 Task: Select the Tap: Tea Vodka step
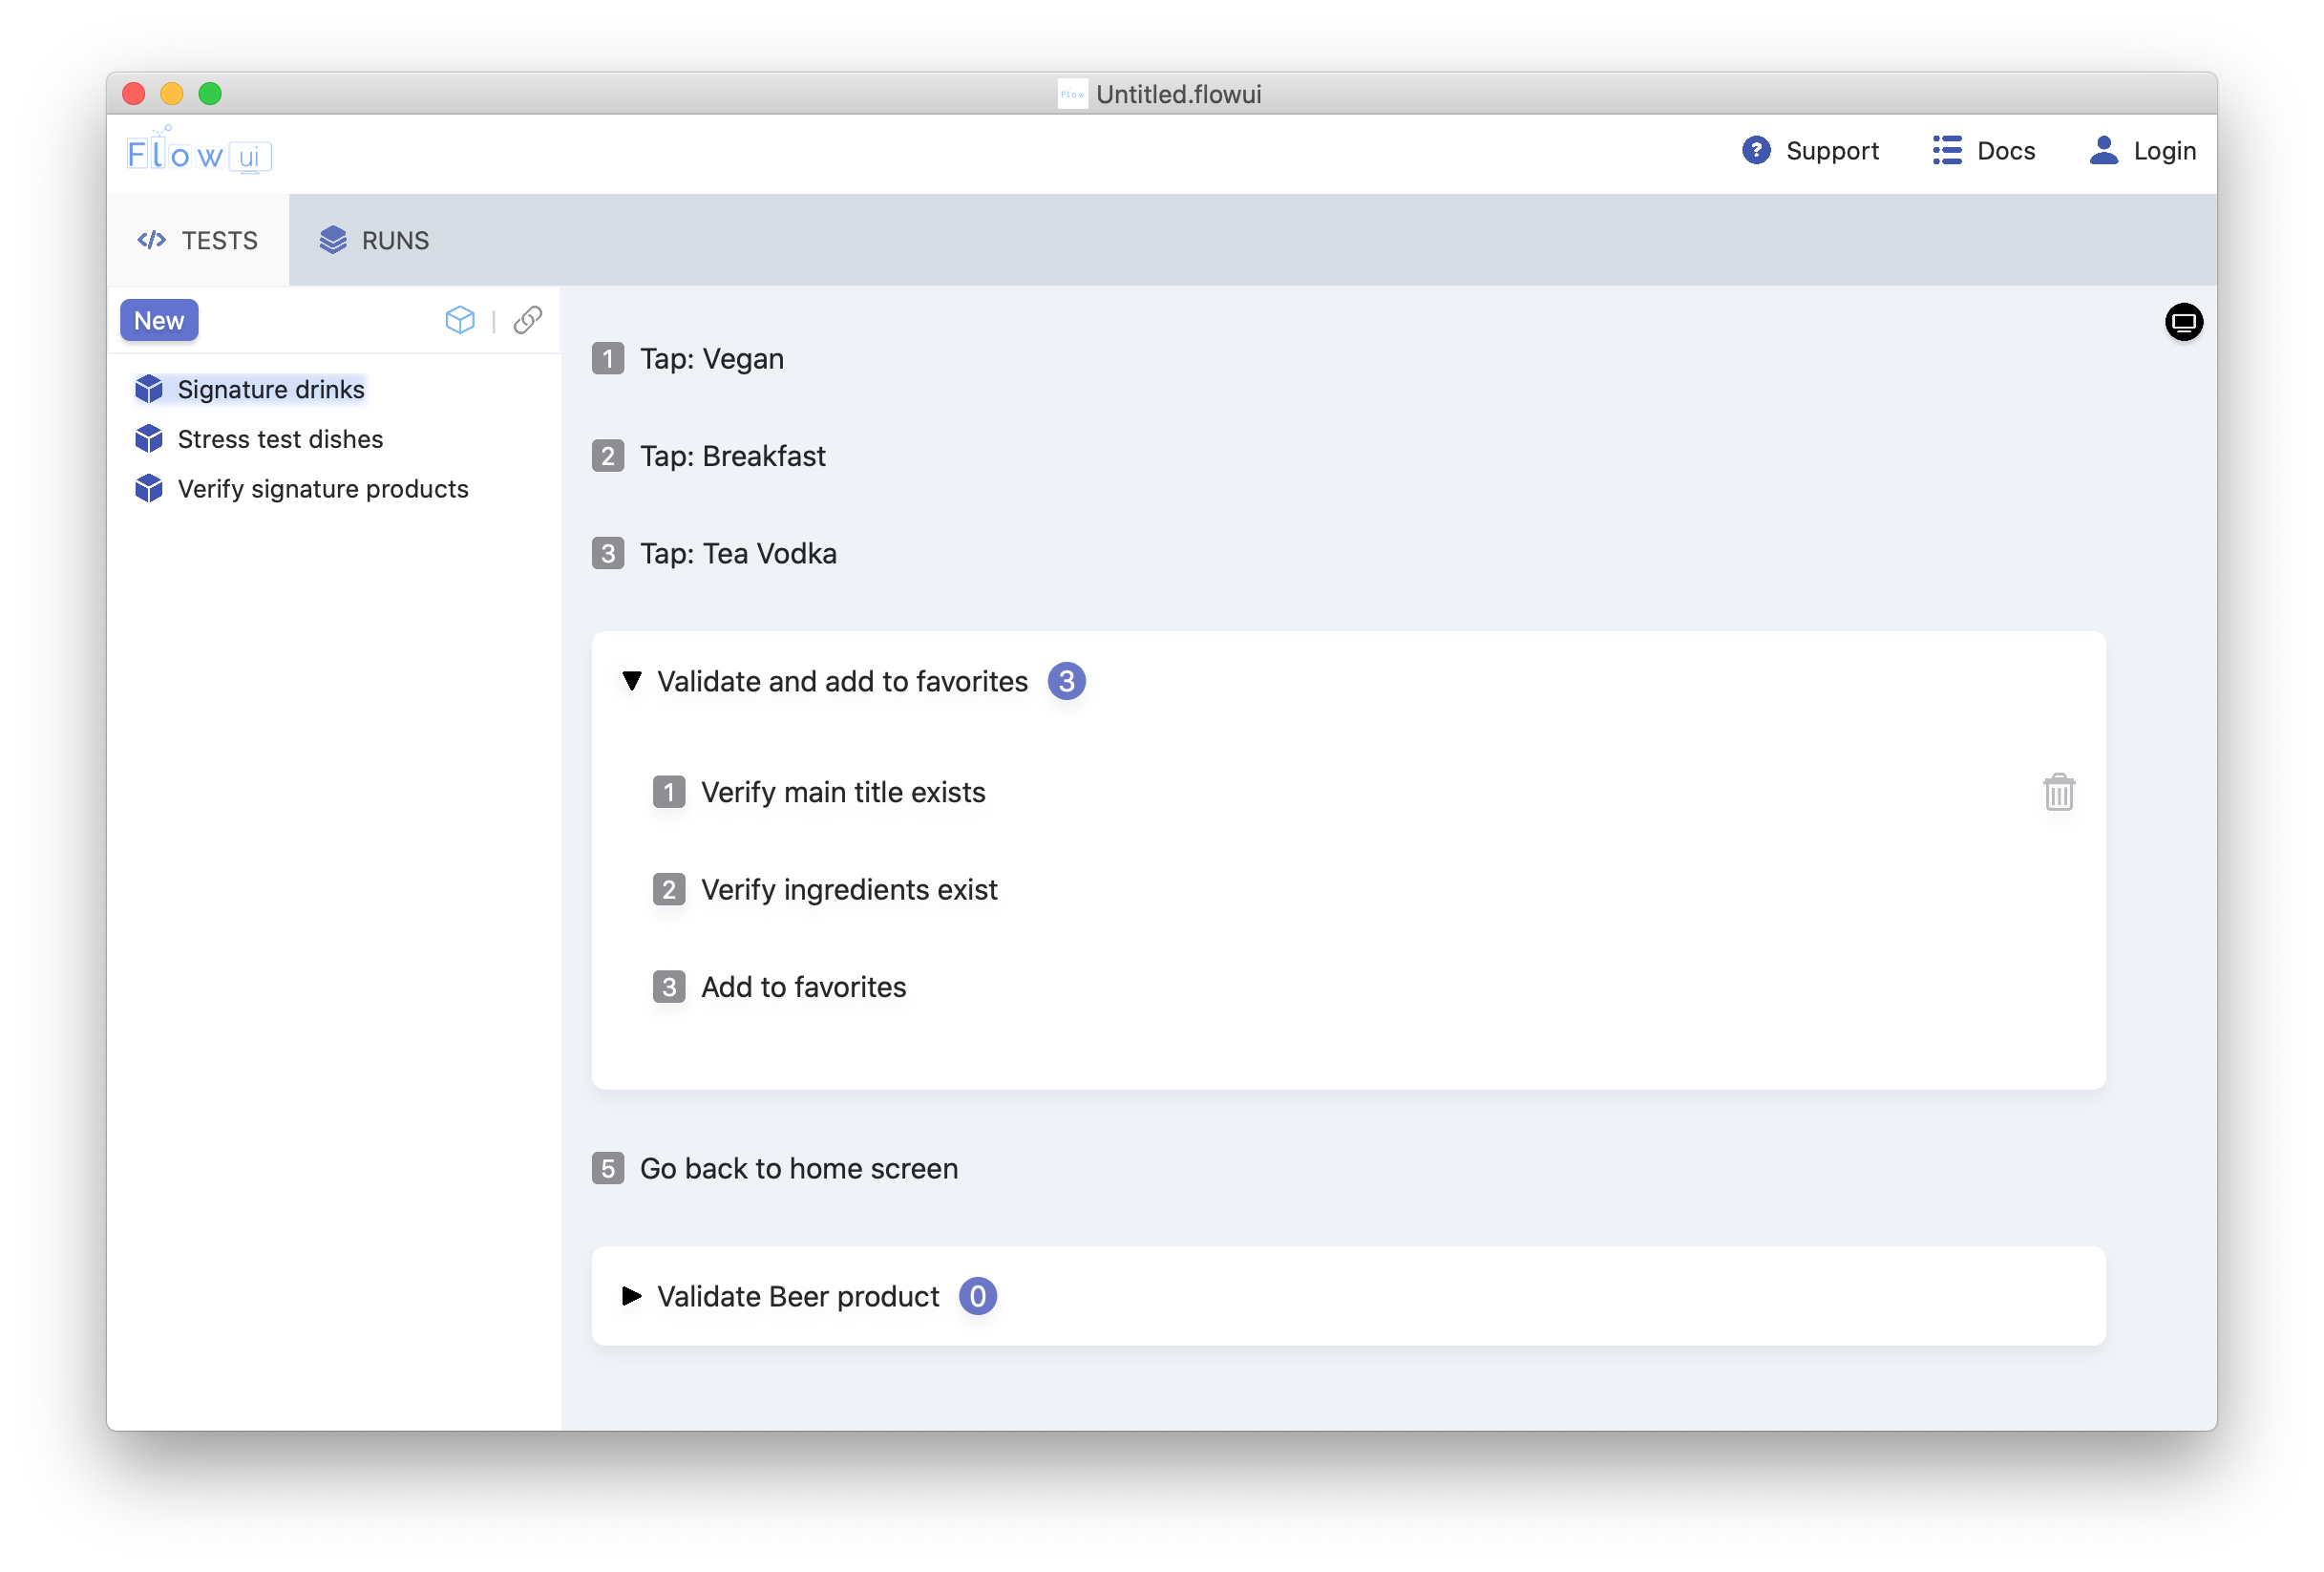(738, 553)
